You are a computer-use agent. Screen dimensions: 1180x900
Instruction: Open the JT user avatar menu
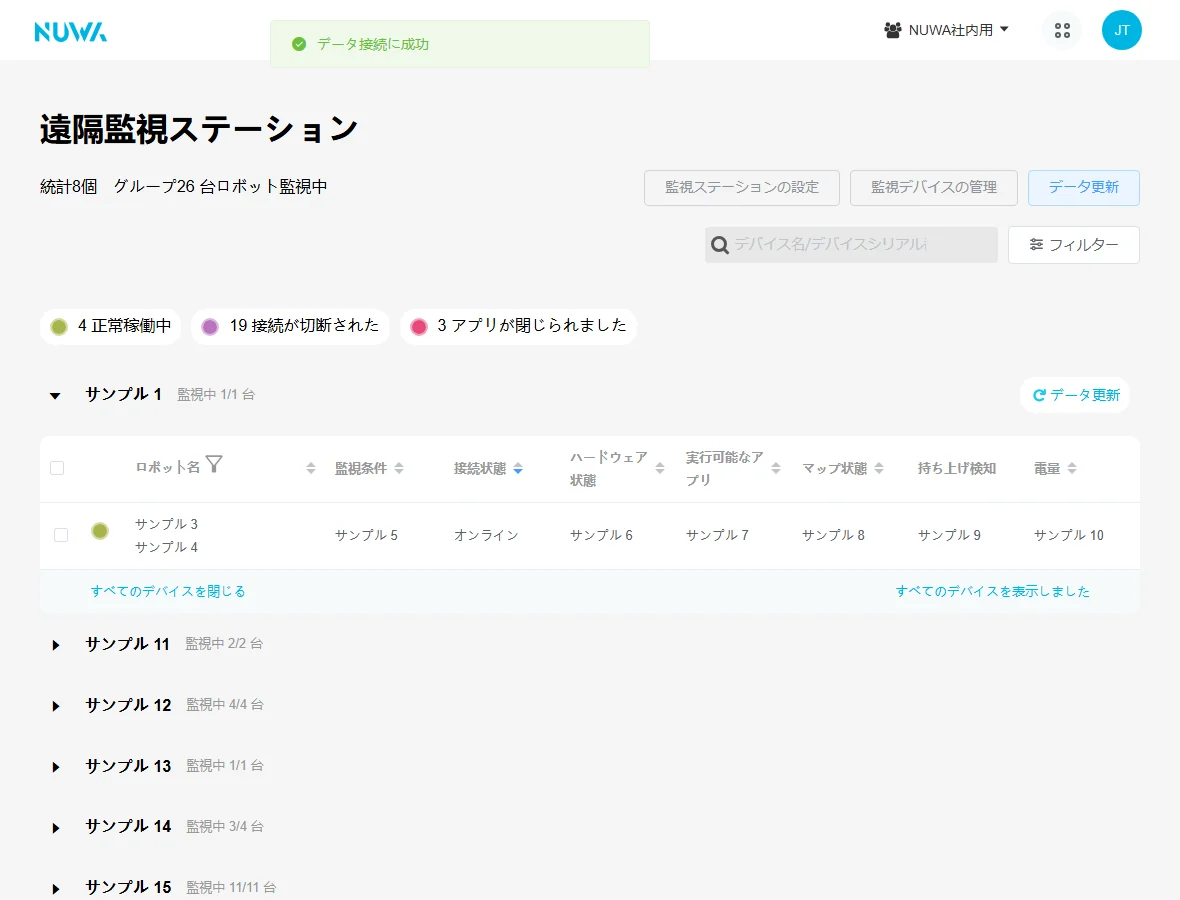tap(1121, 30)
